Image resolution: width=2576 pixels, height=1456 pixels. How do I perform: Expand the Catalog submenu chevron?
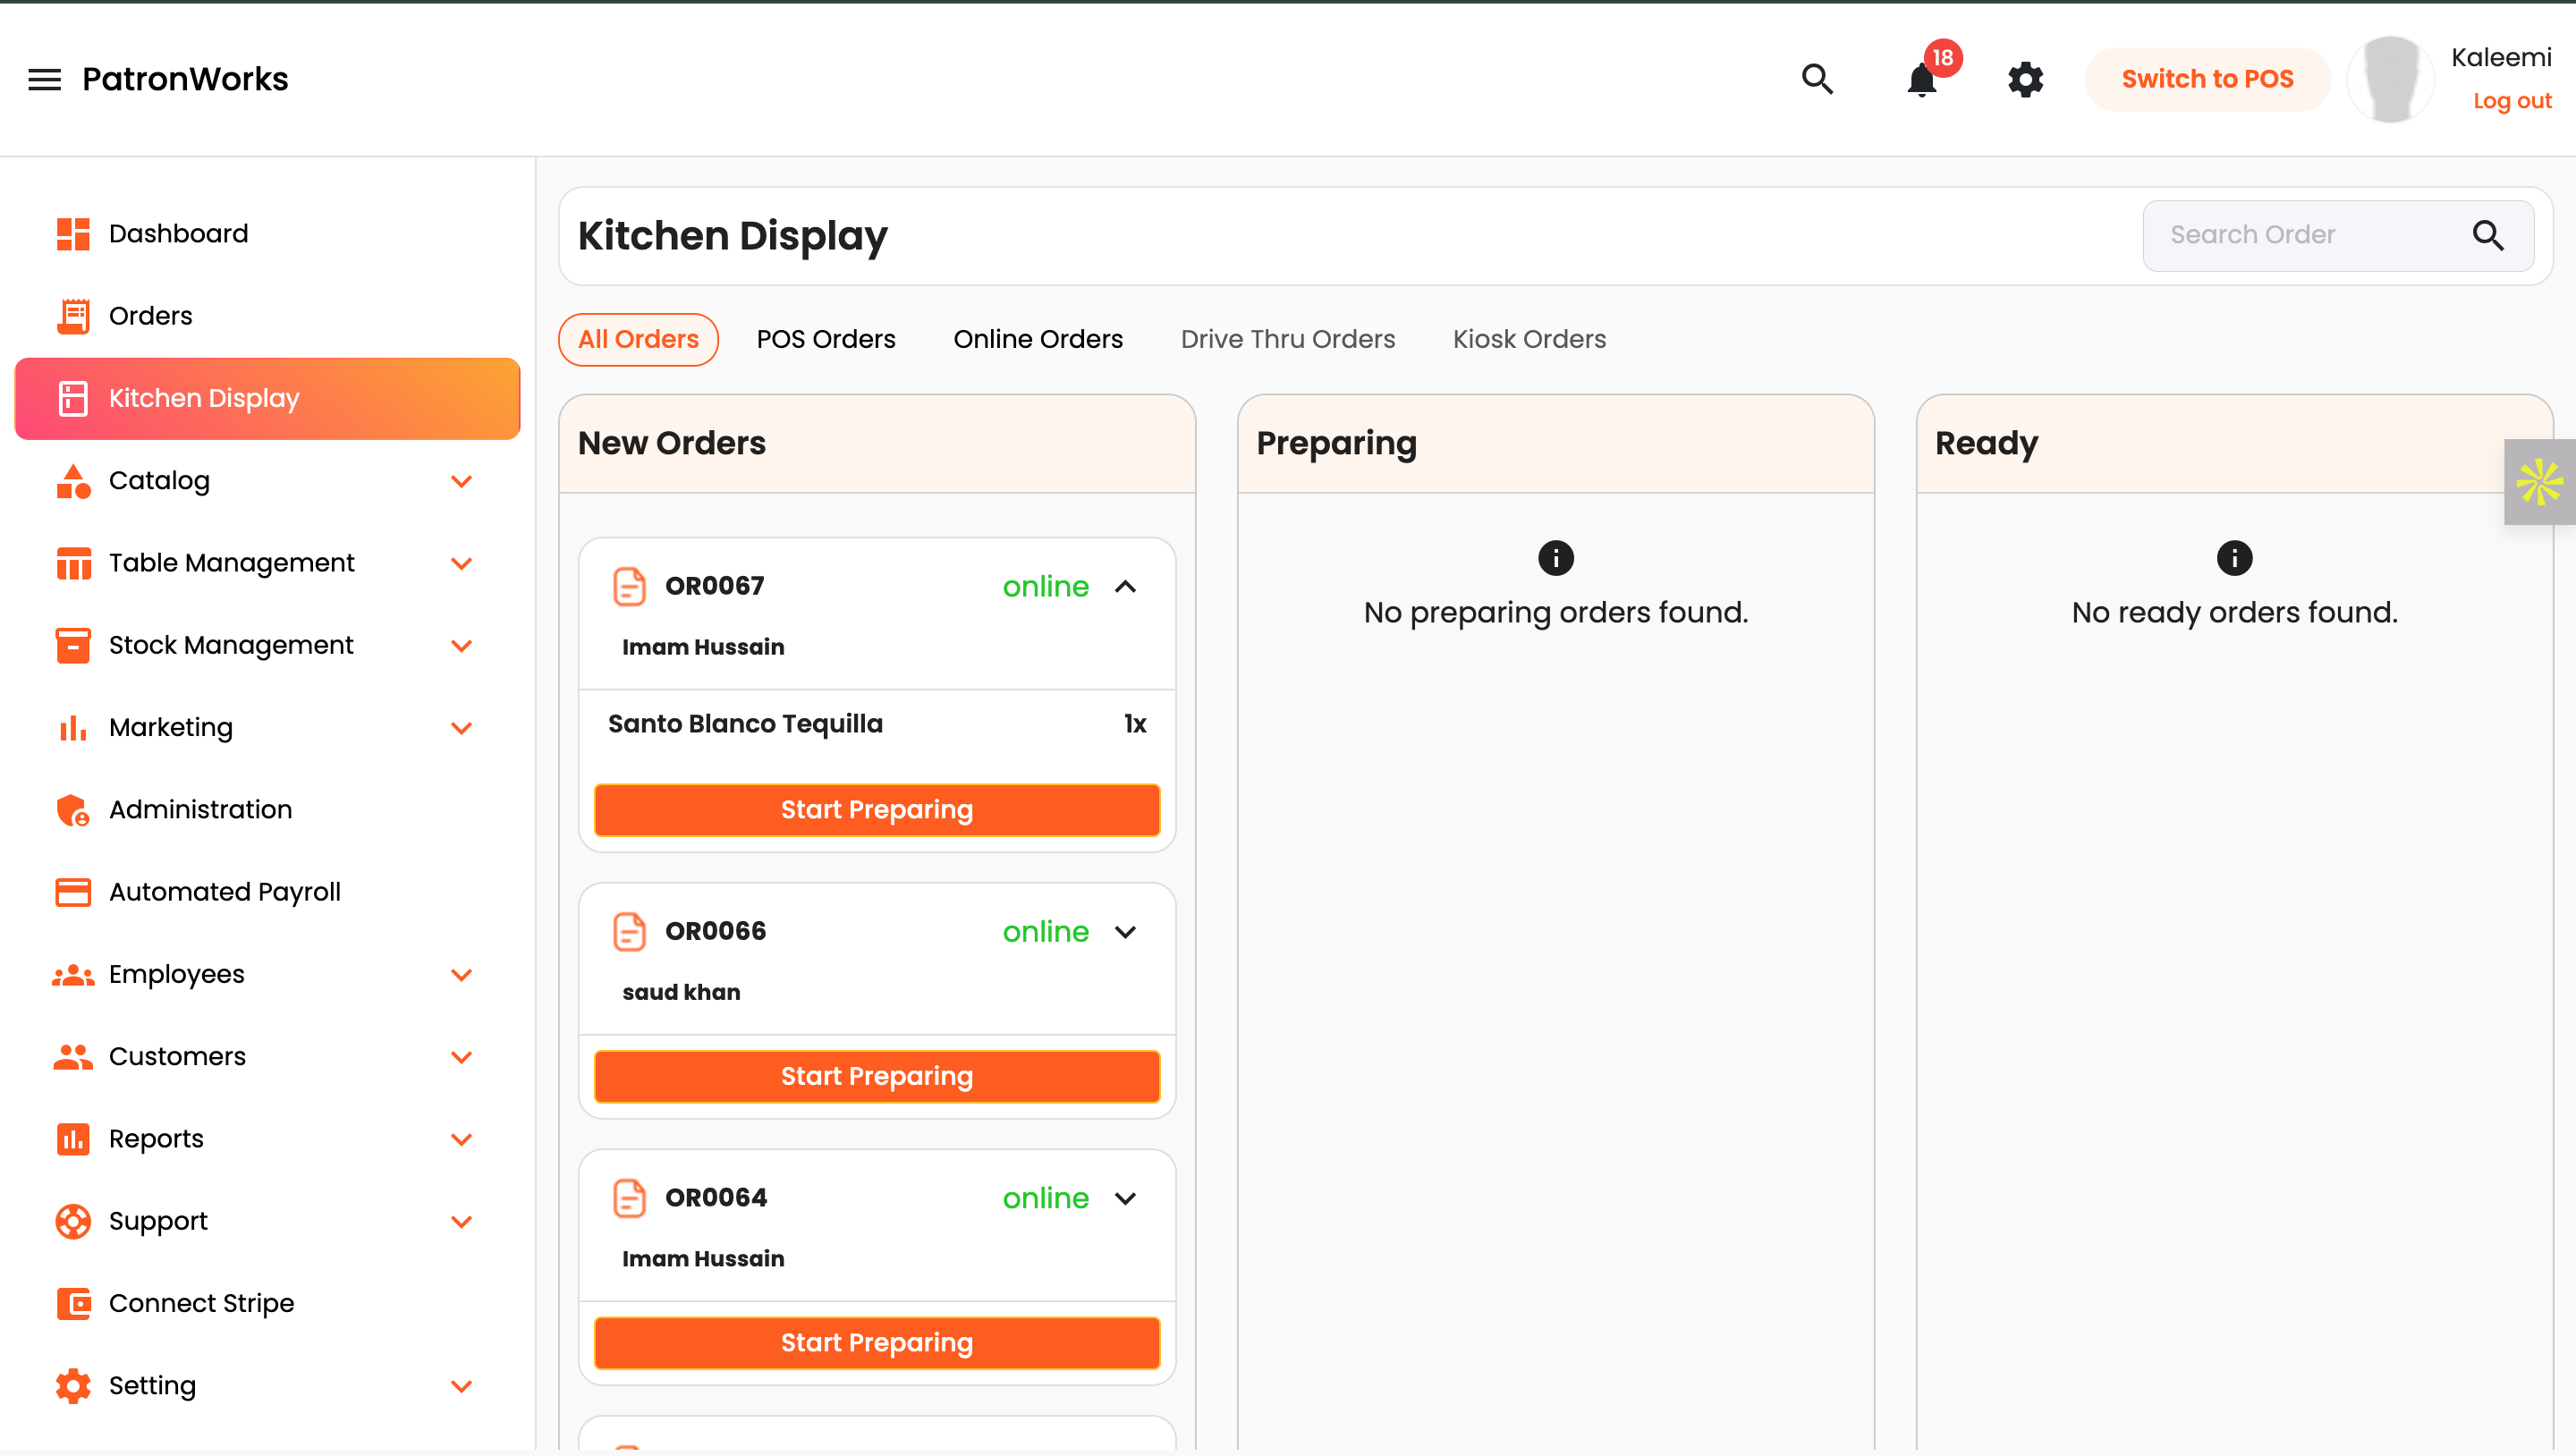tap(461, 481)
